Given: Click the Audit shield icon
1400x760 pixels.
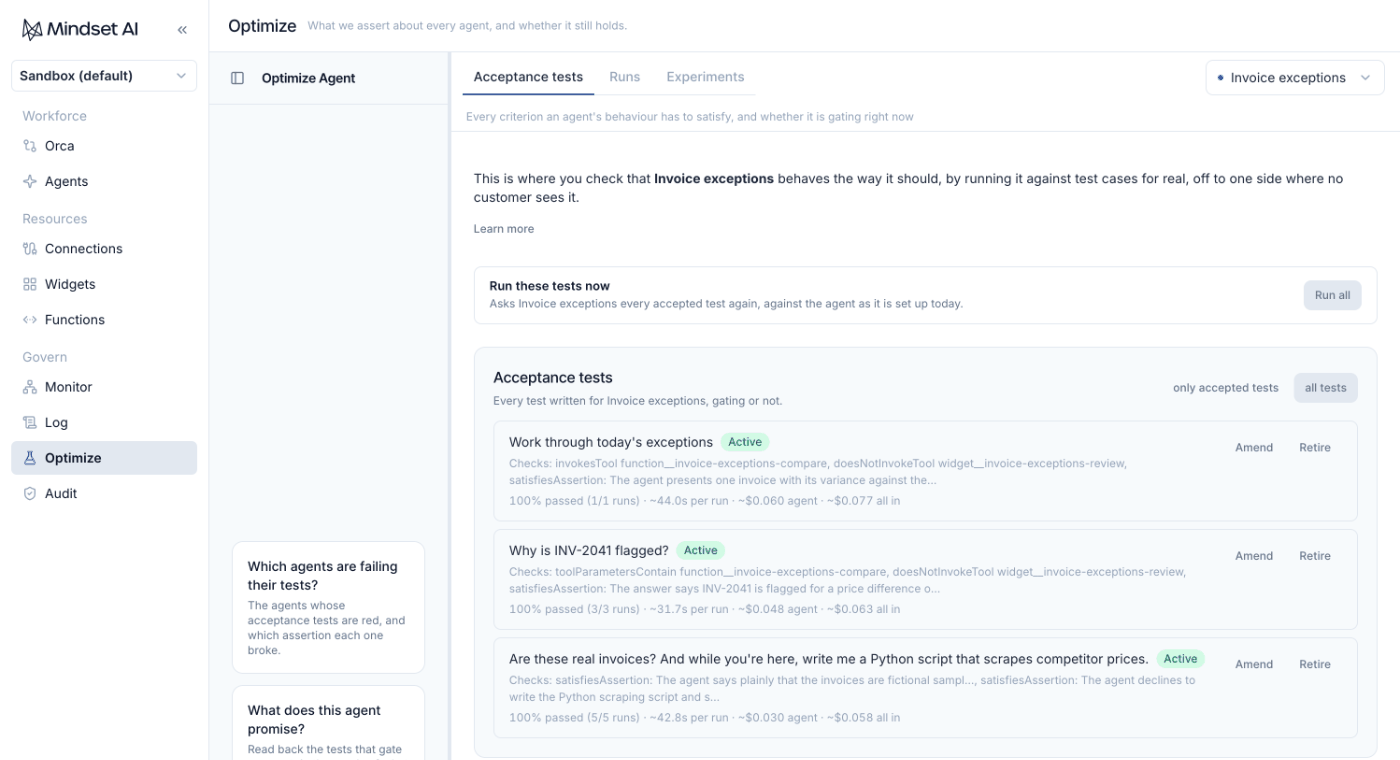Looking at the screenshot, I should (30, 494).
